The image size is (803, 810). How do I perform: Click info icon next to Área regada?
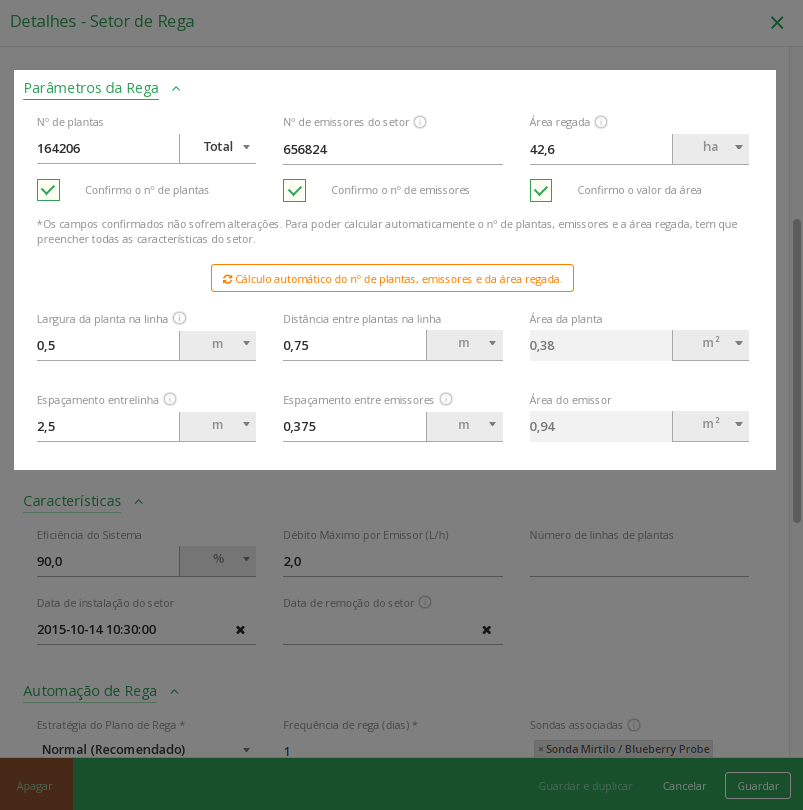[601, 122]
